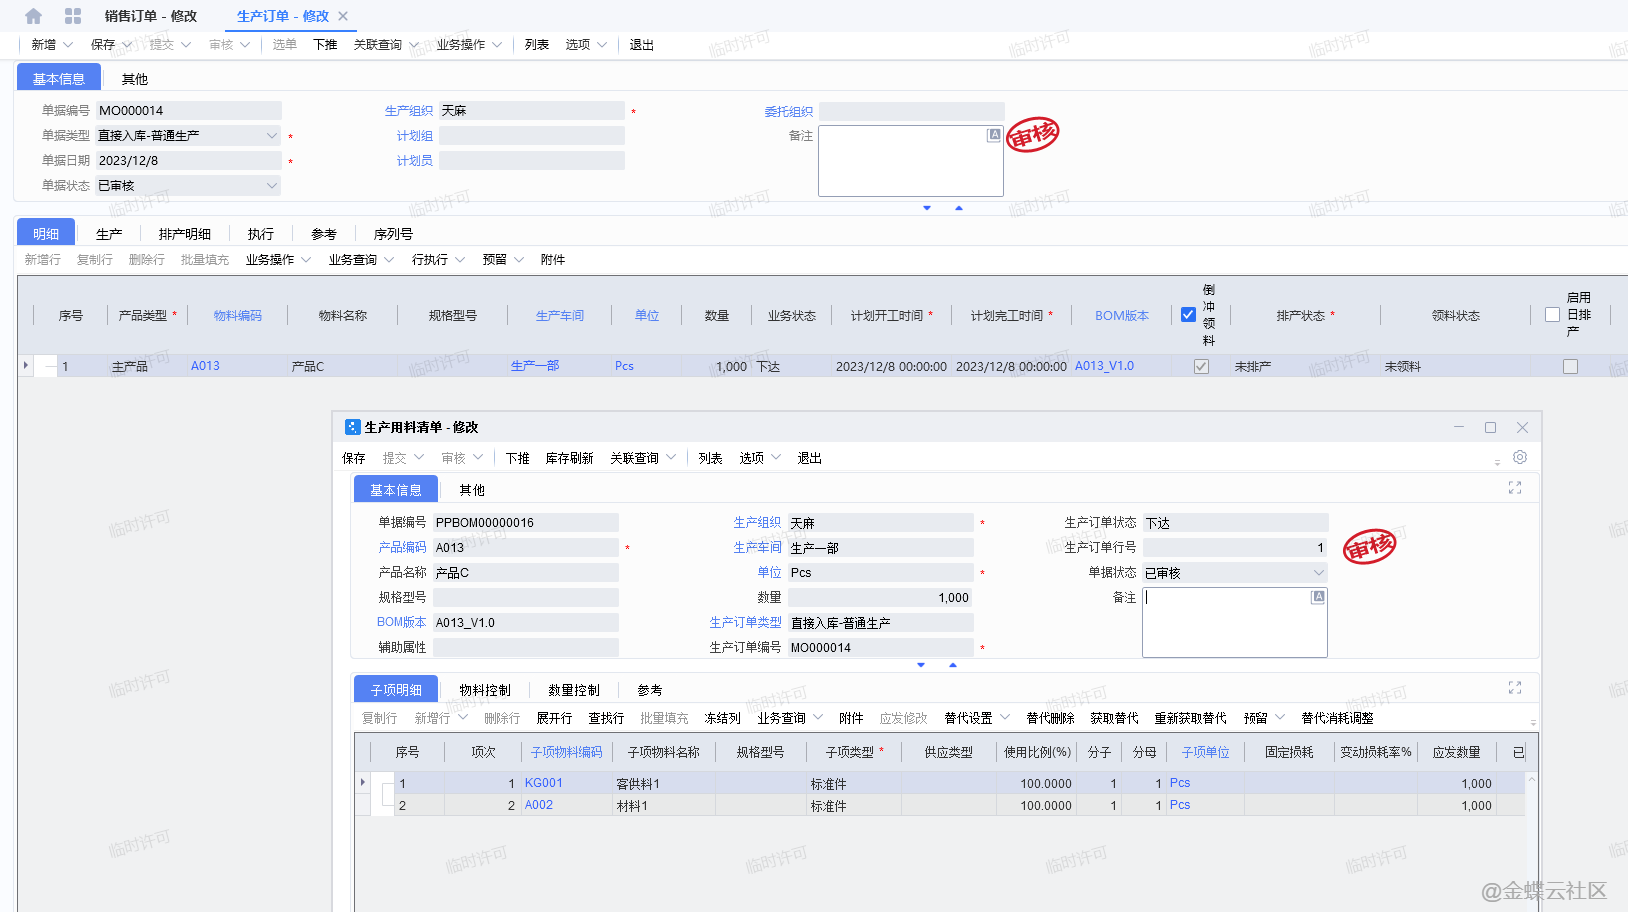Image resolution: width=1628 pixels, height=912 pixels.
Task: Open the A013_V1.0 BOM version link
Action: [x=1104, y=366]
